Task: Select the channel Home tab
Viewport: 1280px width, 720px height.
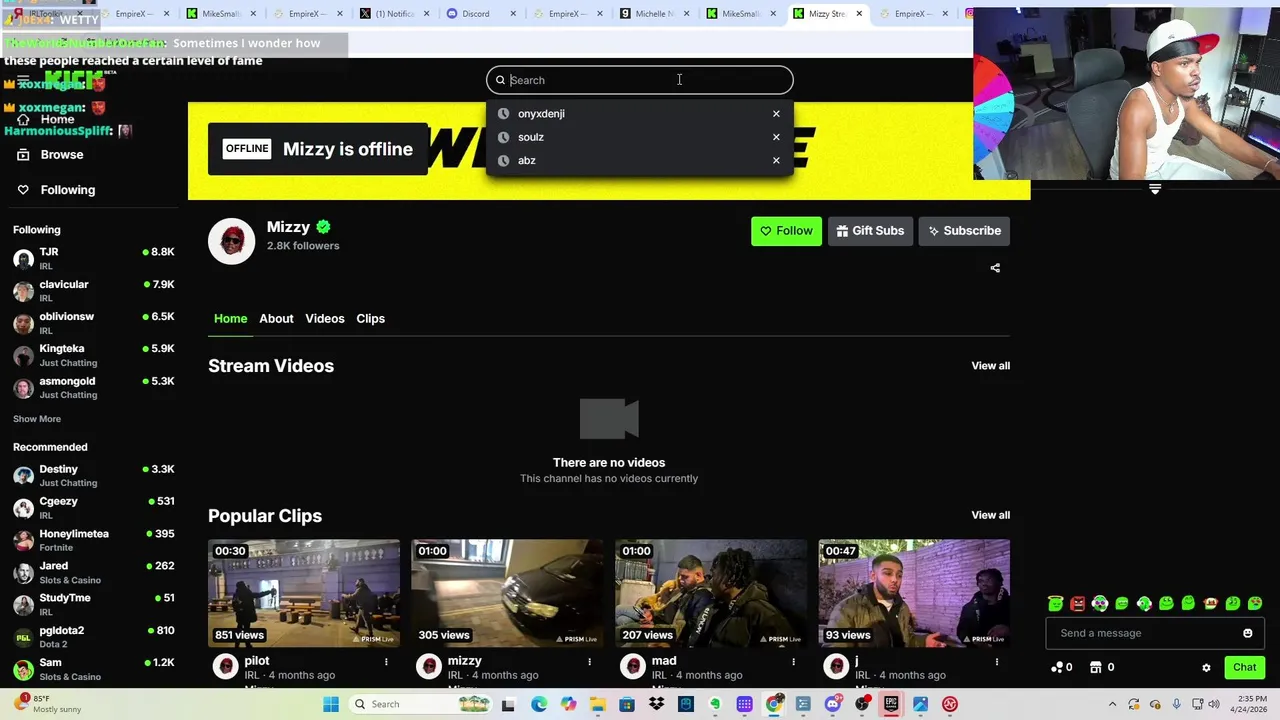Action: pos(230,318)
